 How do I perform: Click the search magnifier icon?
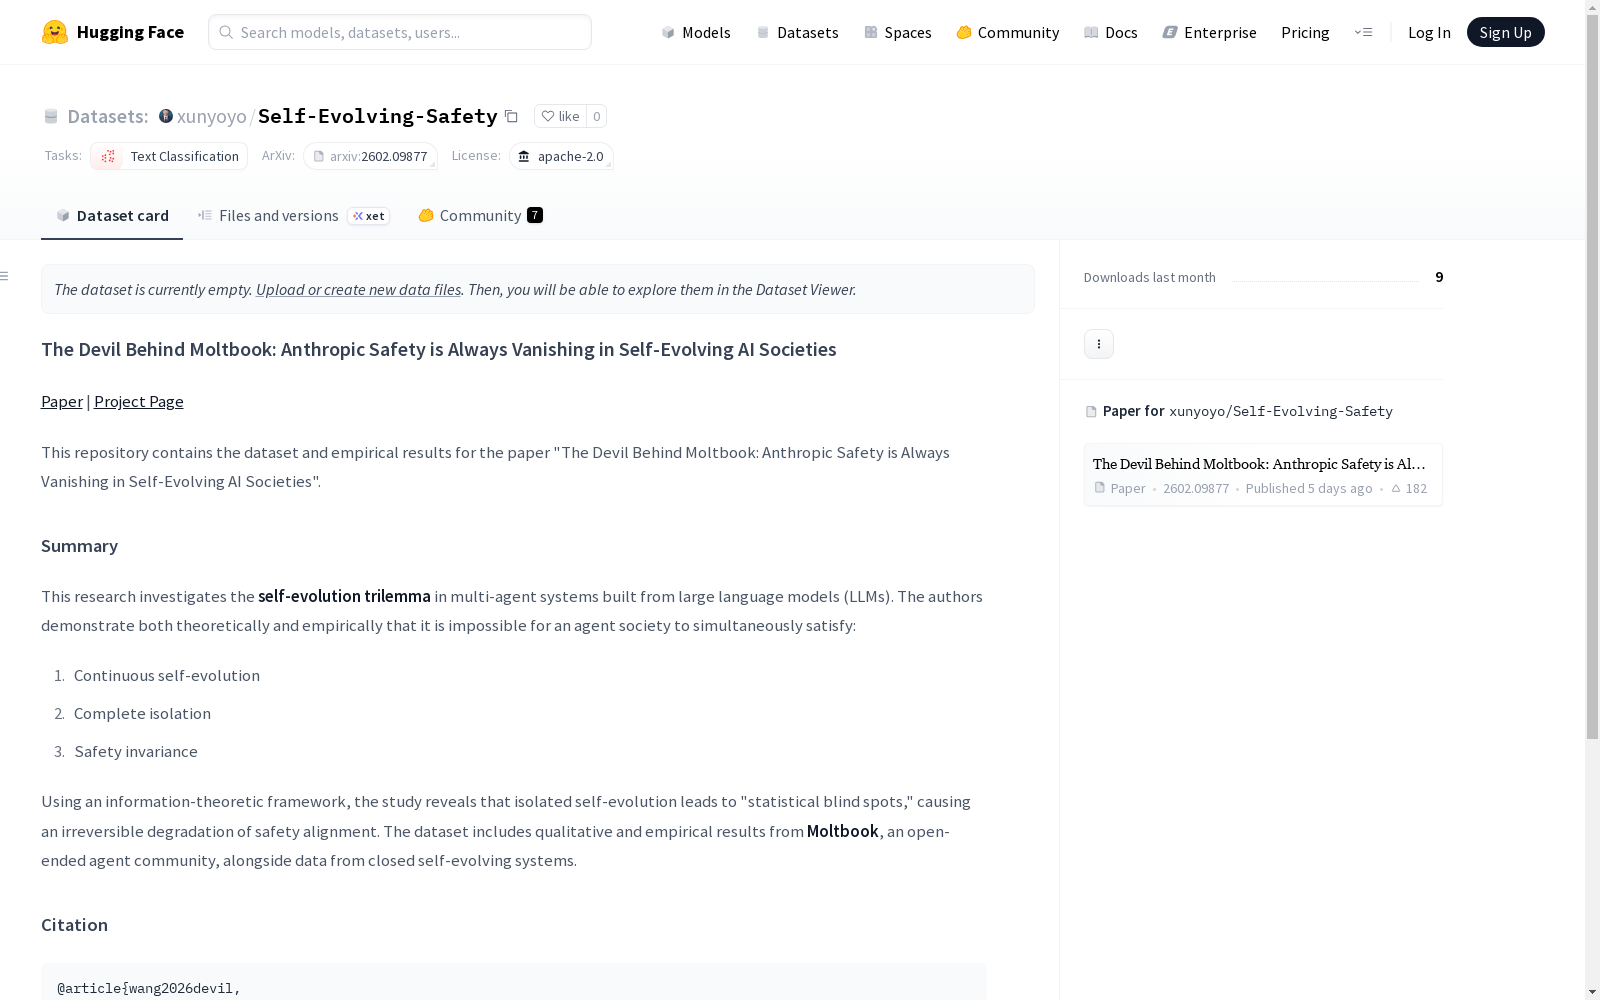pos(226,32)
